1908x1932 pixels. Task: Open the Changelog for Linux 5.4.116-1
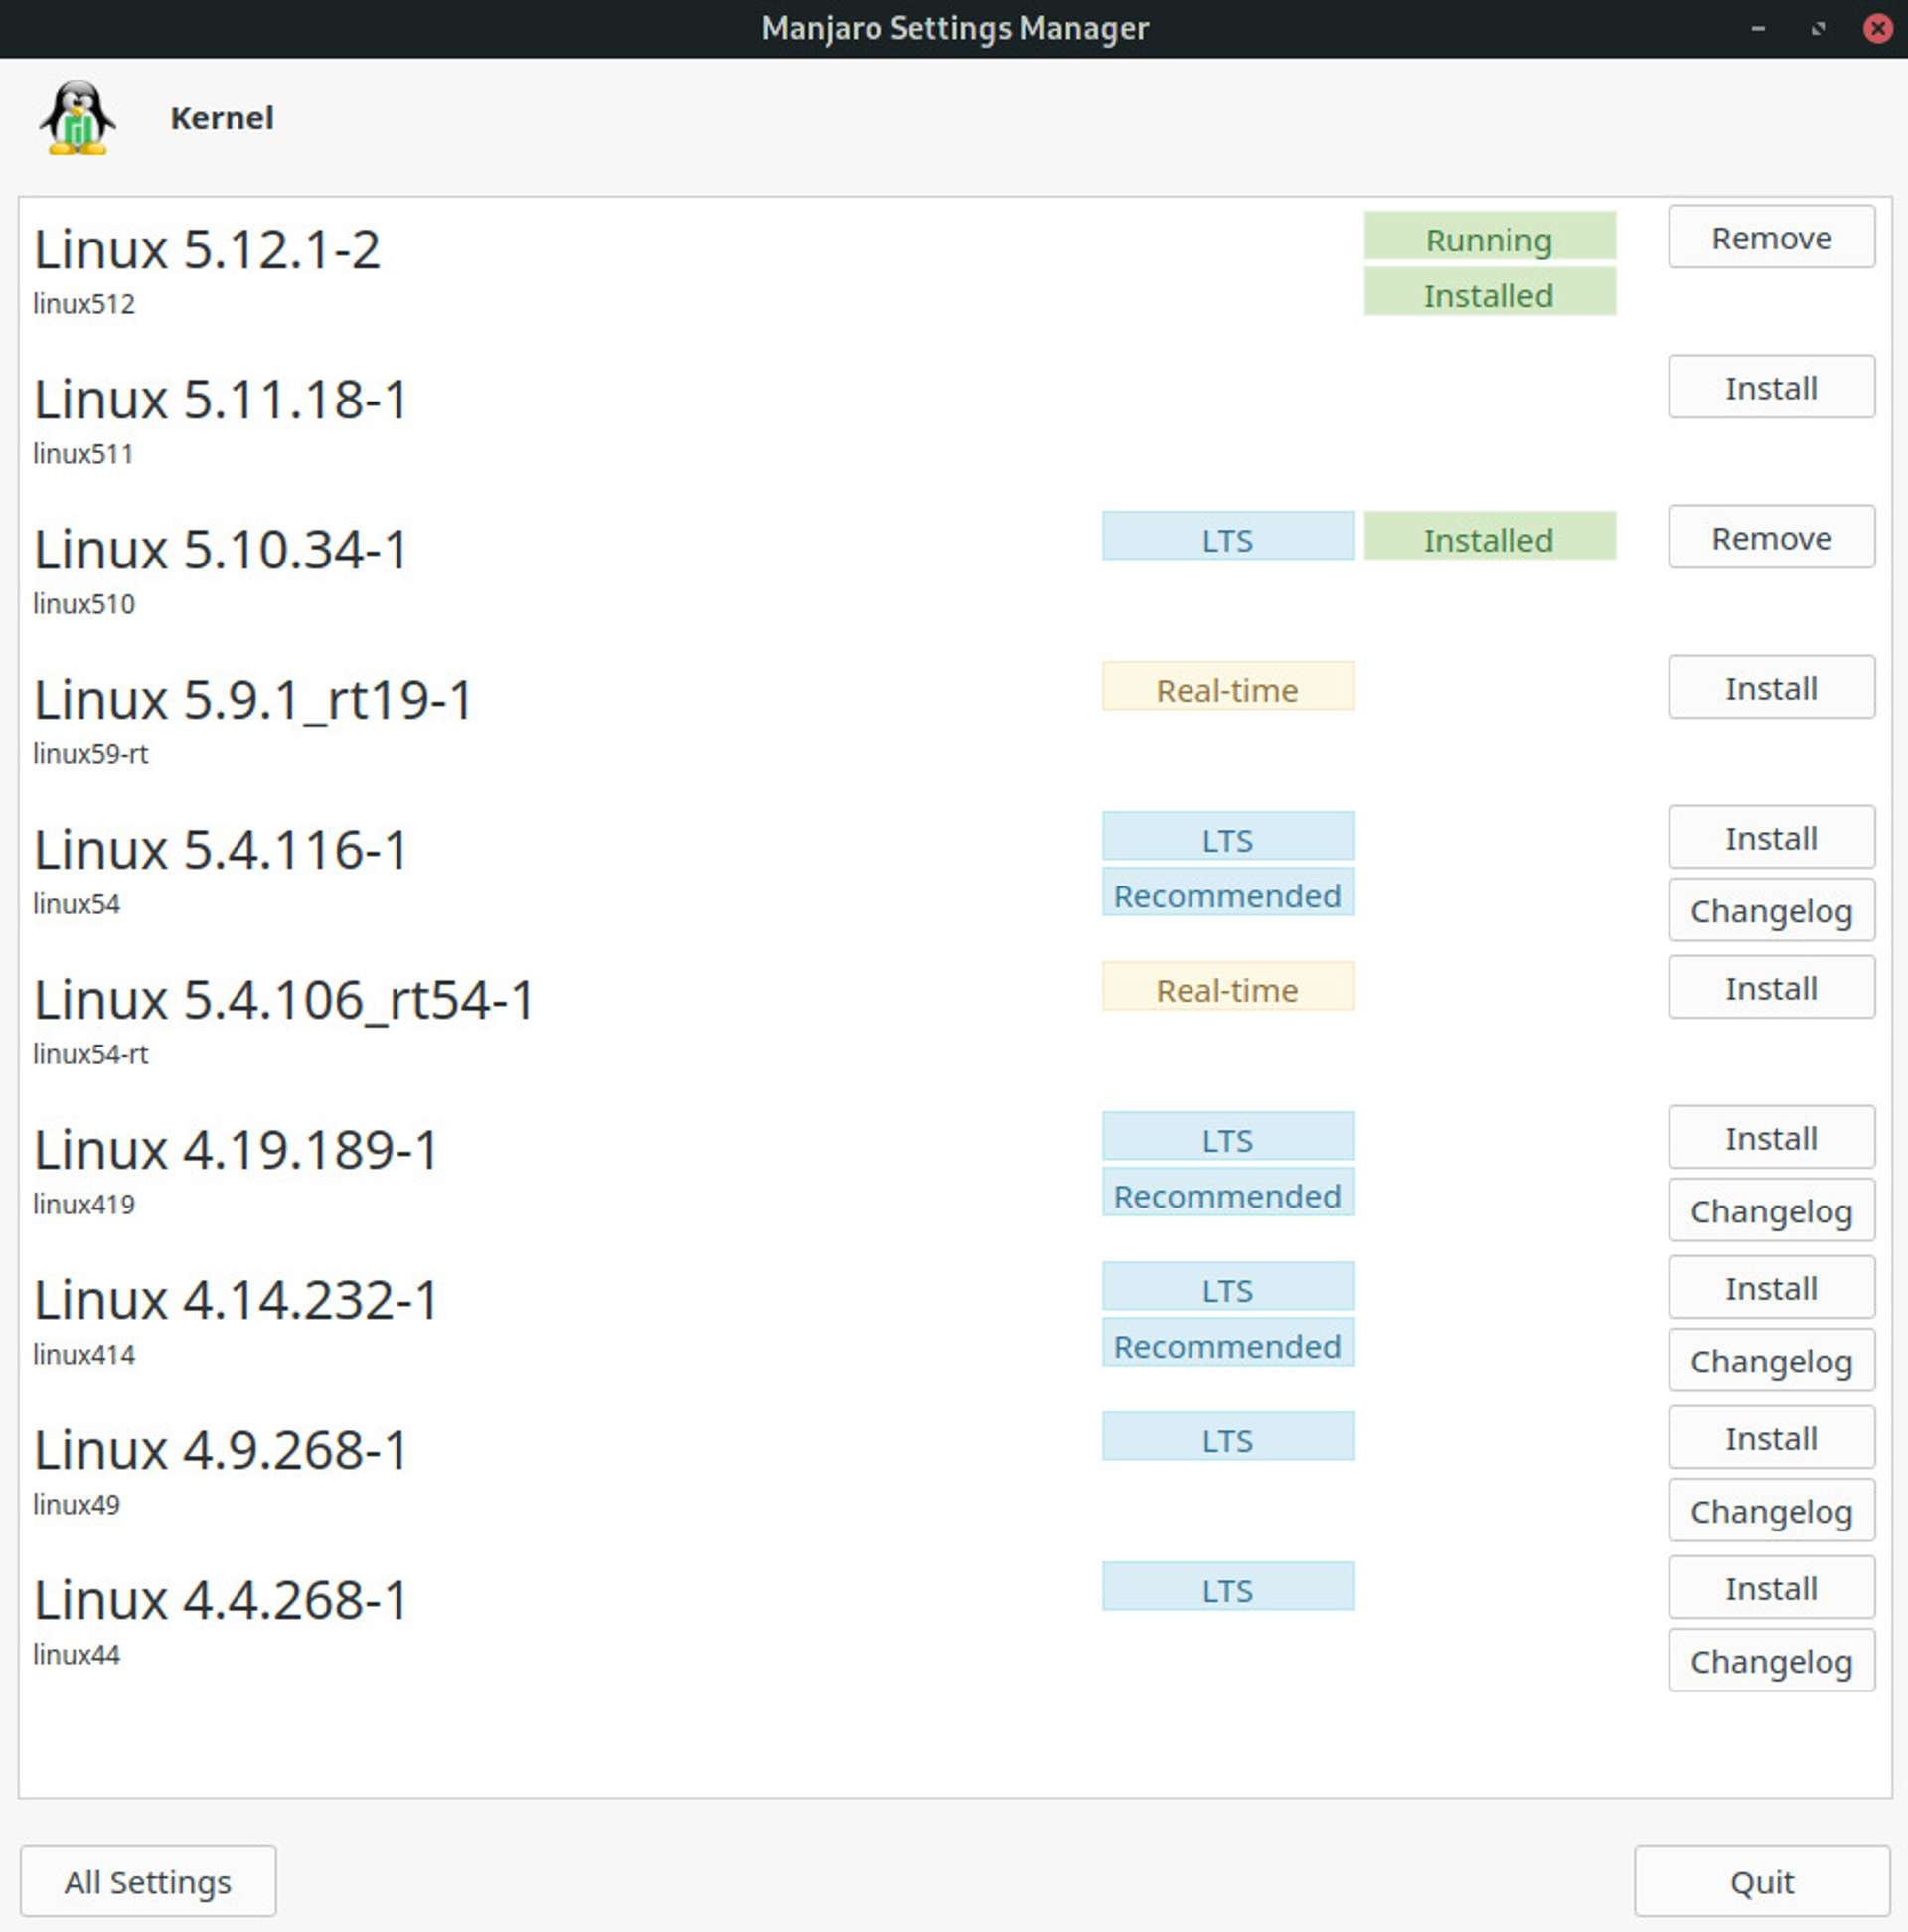pyautogui.click(x=1771, y=910)
